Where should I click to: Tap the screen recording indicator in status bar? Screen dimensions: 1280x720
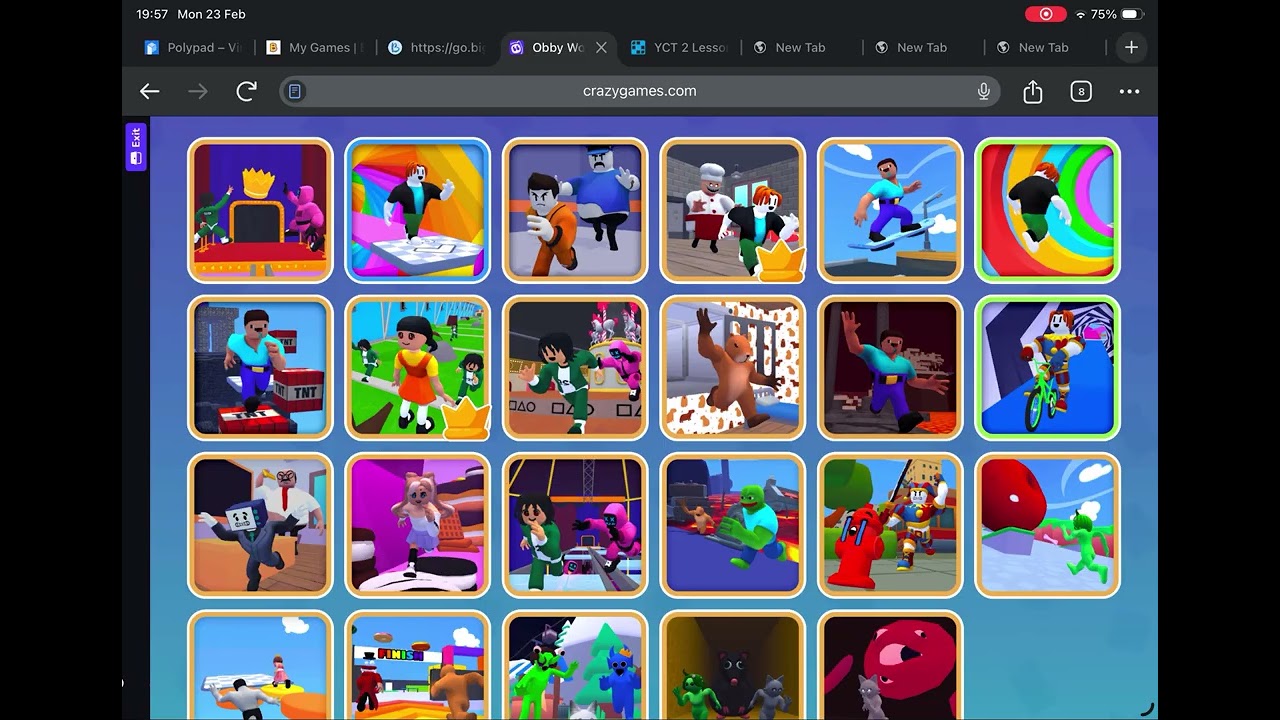pyautogui.click(x=1046, y=14)
